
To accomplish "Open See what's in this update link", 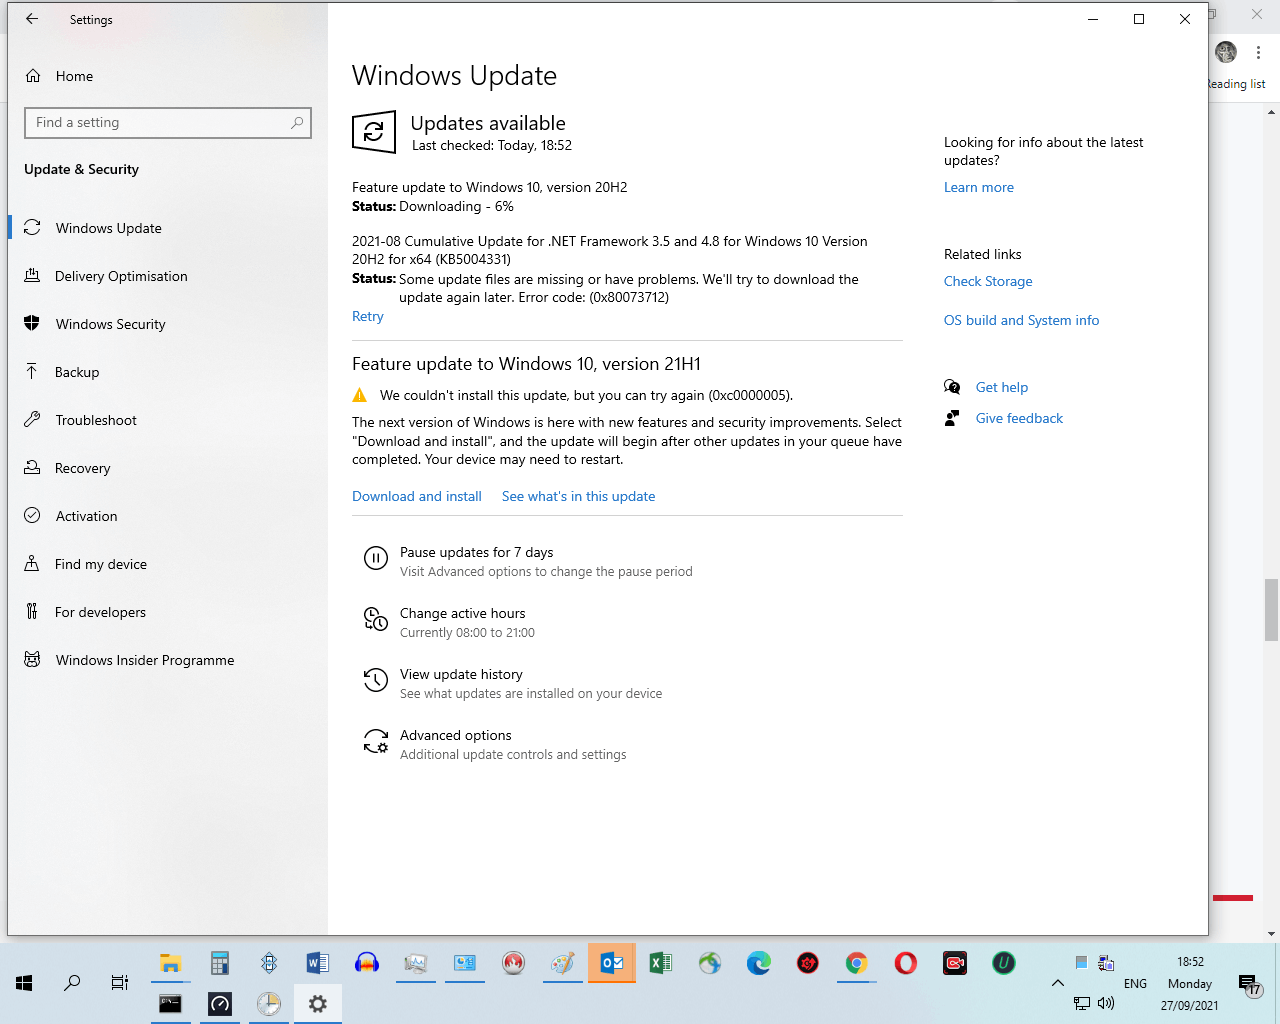I will pos(579,496).
